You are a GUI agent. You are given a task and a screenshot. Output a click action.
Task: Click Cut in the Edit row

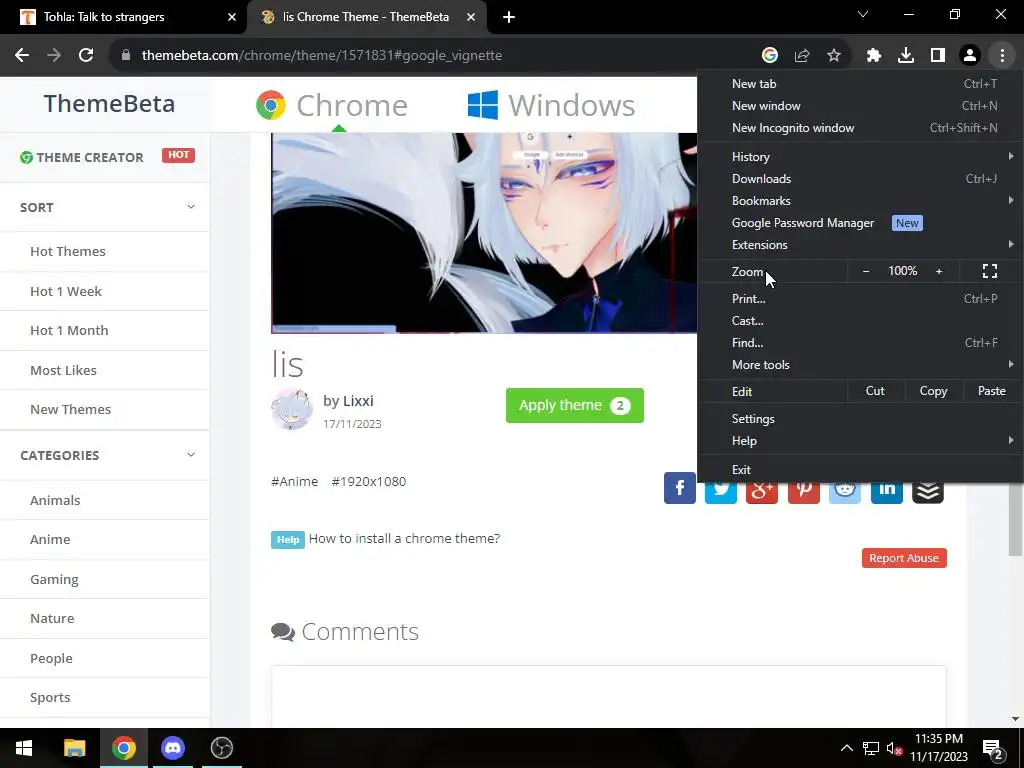point(875,391)
